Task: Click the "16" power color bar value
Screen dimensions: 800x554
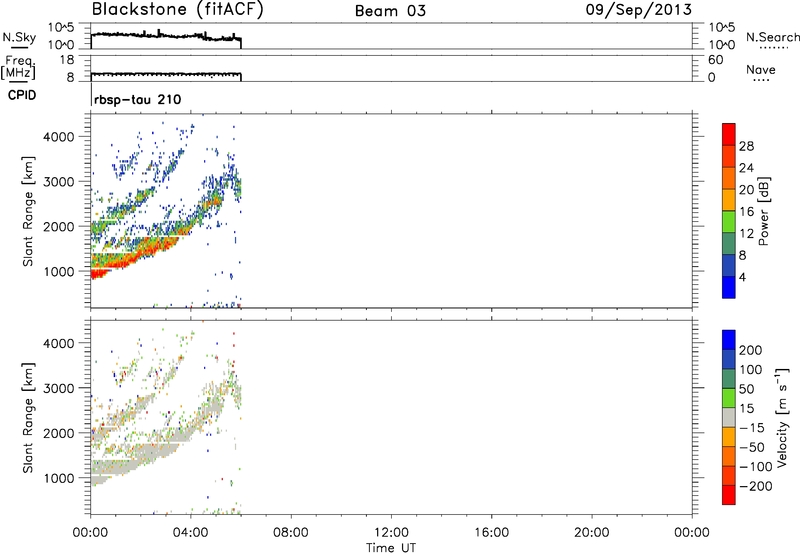Action: [x=746, y=212]
